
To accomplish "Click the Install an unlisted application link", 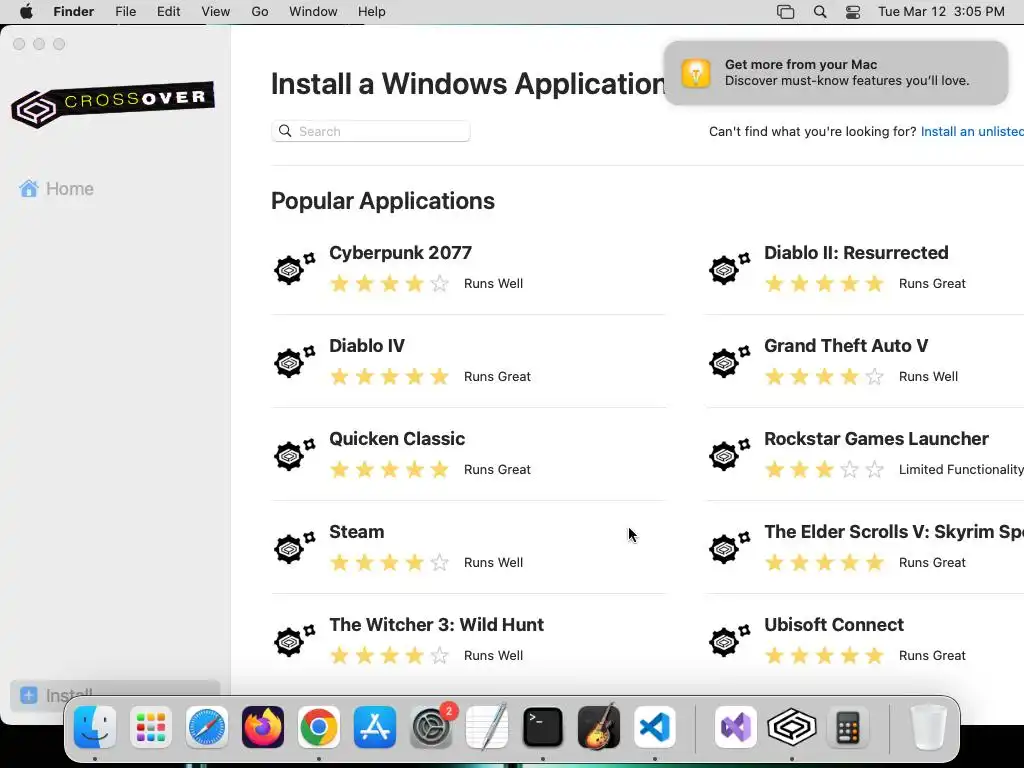I will pyautogui.click(x=972, y=131).
